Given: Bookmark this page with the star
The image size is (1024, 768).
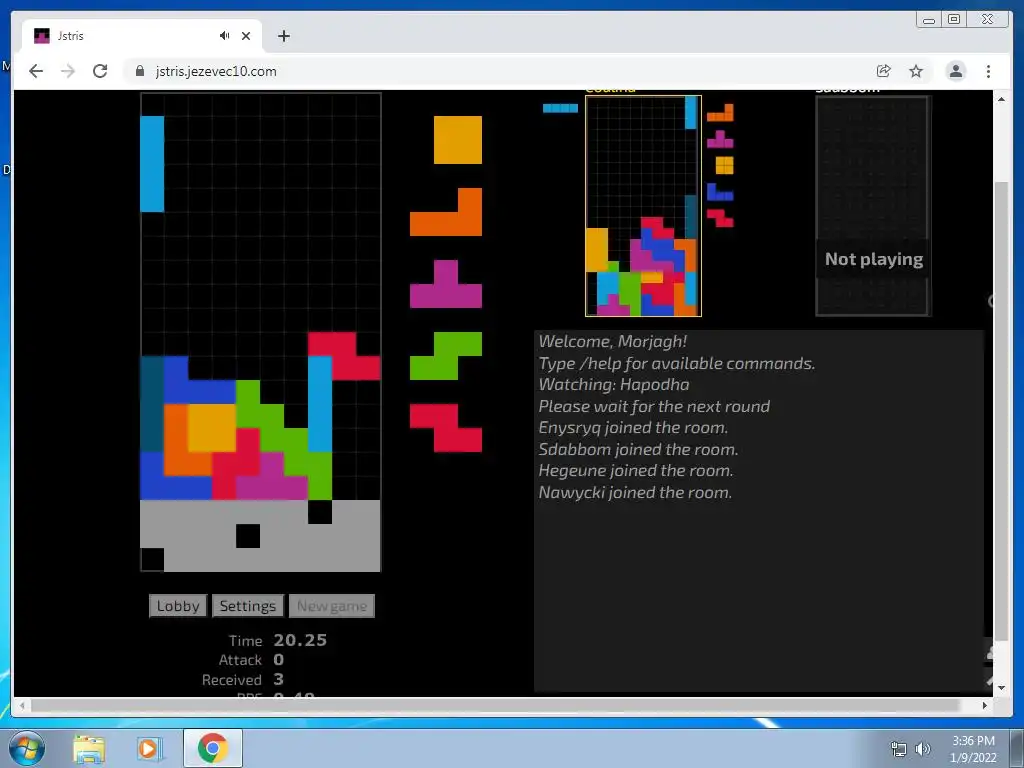Looking at the screenshot, I should (916, 71).
